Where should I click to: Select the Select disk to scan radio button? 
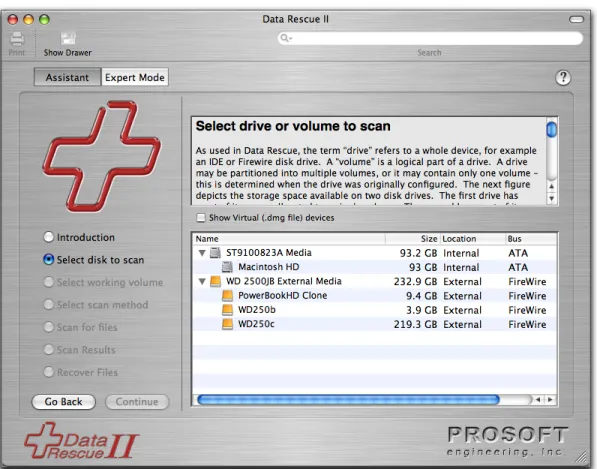[48, 259]
